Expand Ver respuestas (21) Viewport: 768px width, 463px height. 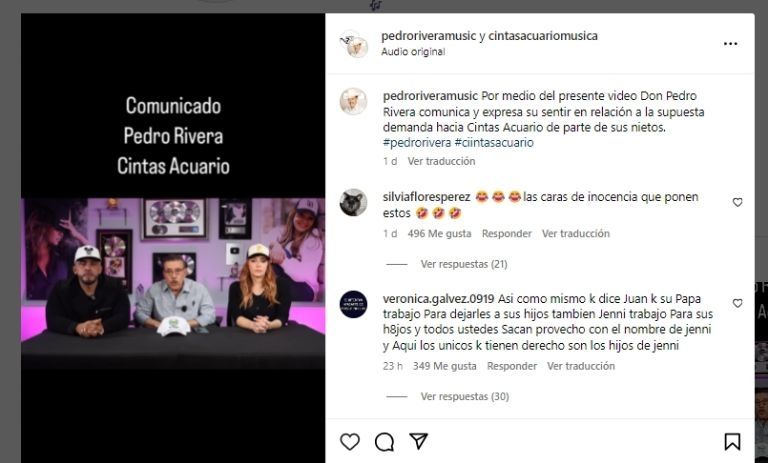pos(464,264)
